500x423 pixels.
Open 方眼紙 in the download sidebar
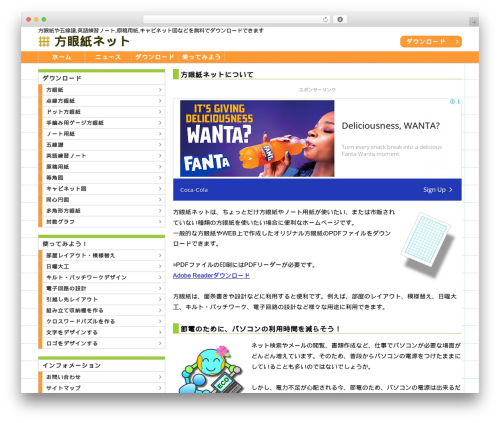[x=102, y=90]
